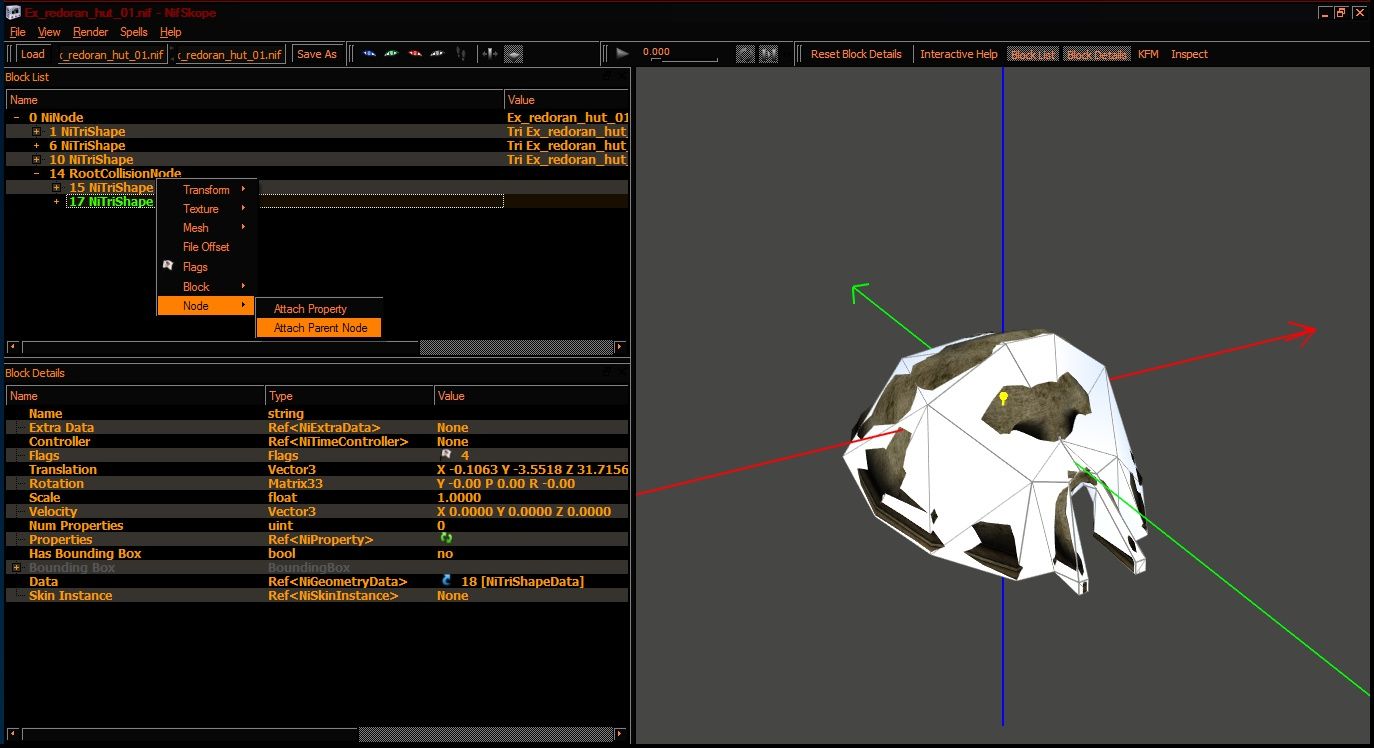Screen dimensions: 1374x748
Task: Toggle the Block List panel button in toolbar
Action: pyautogui.click(x=1033, y=54)
